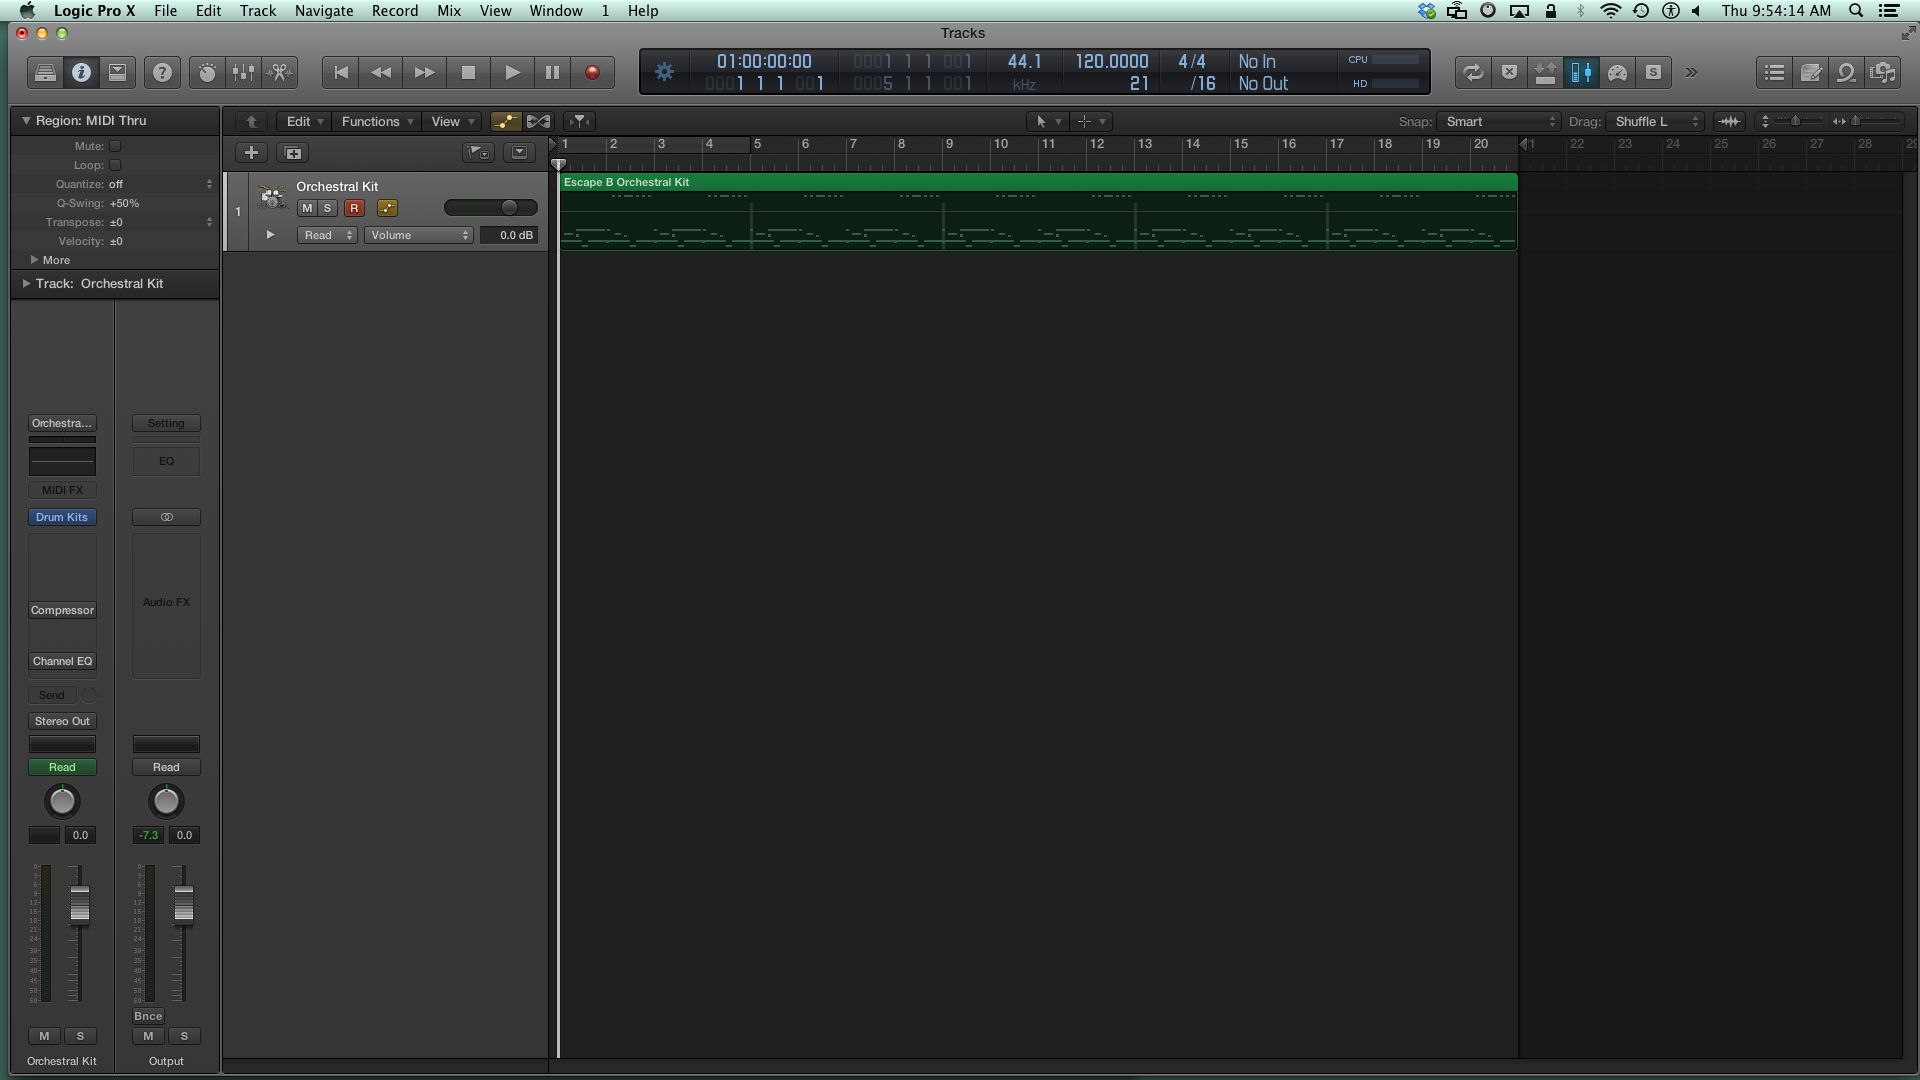The image size is (1920, 1080).
Task: Toggle Cycle mode button
Action: 1472,72
